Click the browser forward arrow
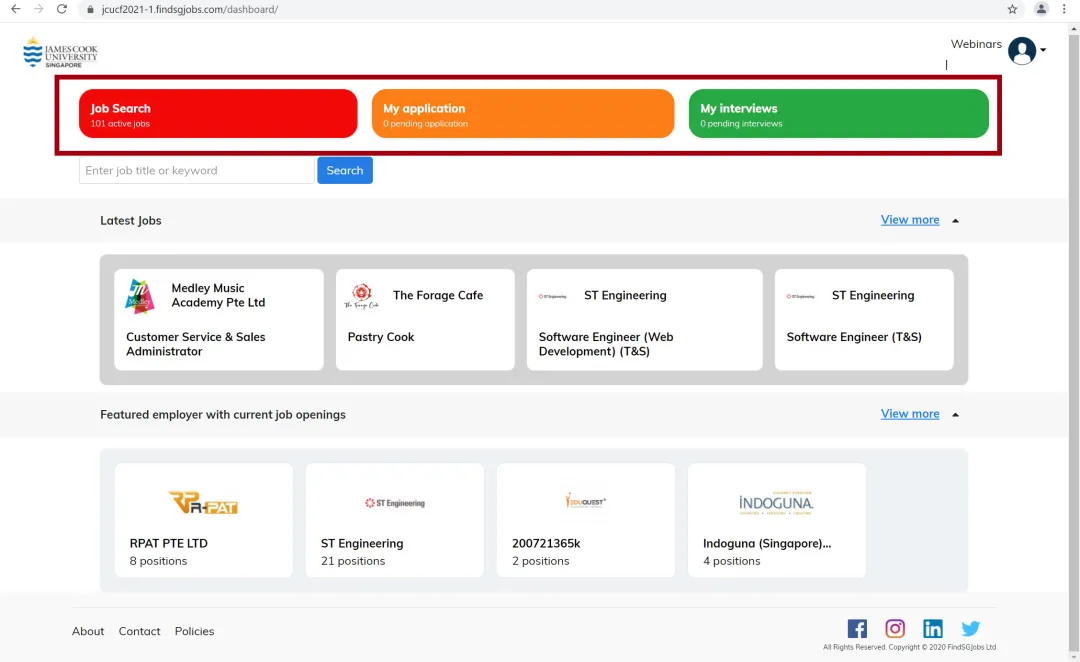 [x=39, y=9]
